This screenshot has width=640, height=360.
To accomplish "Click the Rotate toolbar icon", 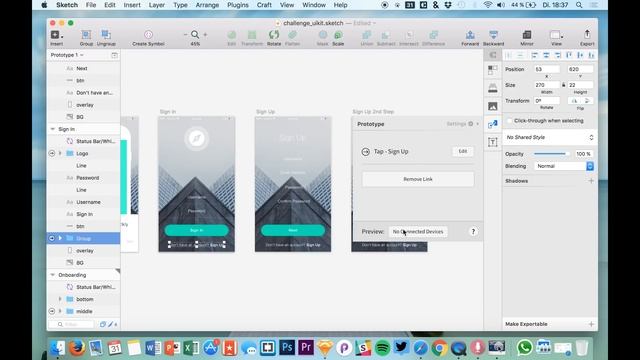I will click(274, 35).
